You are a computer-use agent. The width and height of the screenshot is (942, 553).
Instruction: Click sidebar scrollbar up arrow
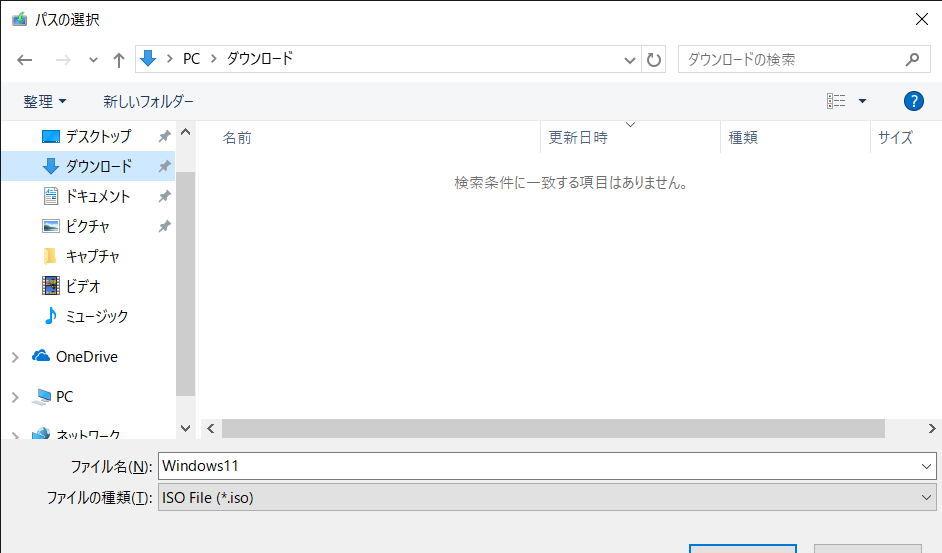coord(186,132)
